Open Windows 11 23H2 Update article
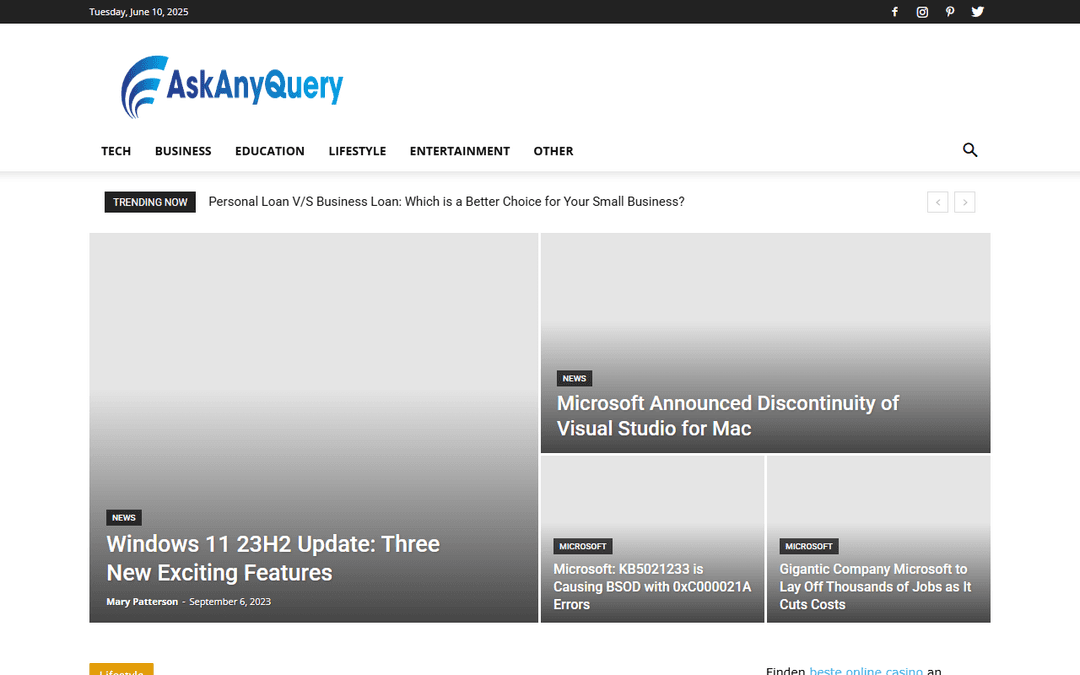Viewport: 1080px width, 675px height. coord(273,558)
